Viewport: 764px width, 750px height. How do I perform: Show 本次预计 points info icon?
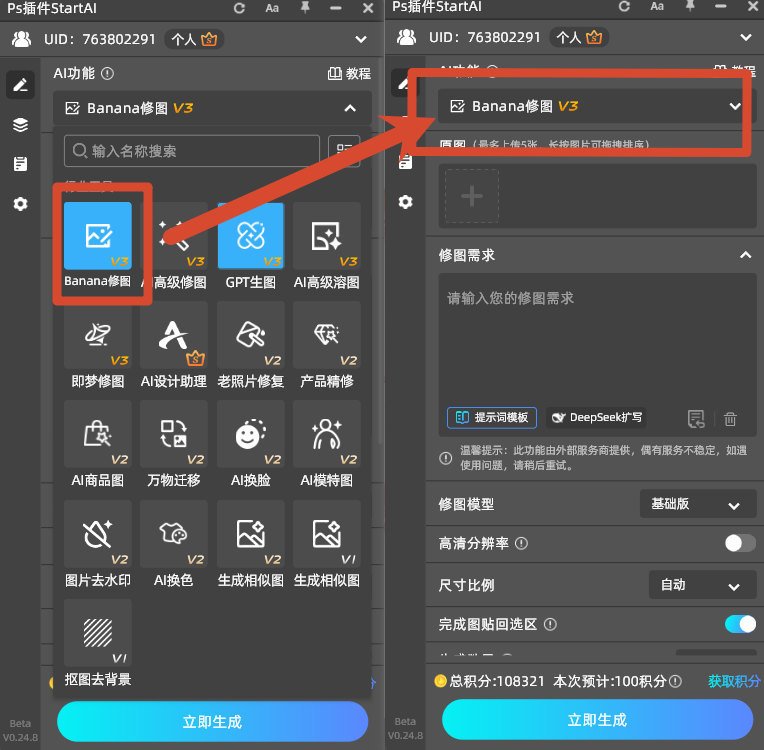[675, 681]
